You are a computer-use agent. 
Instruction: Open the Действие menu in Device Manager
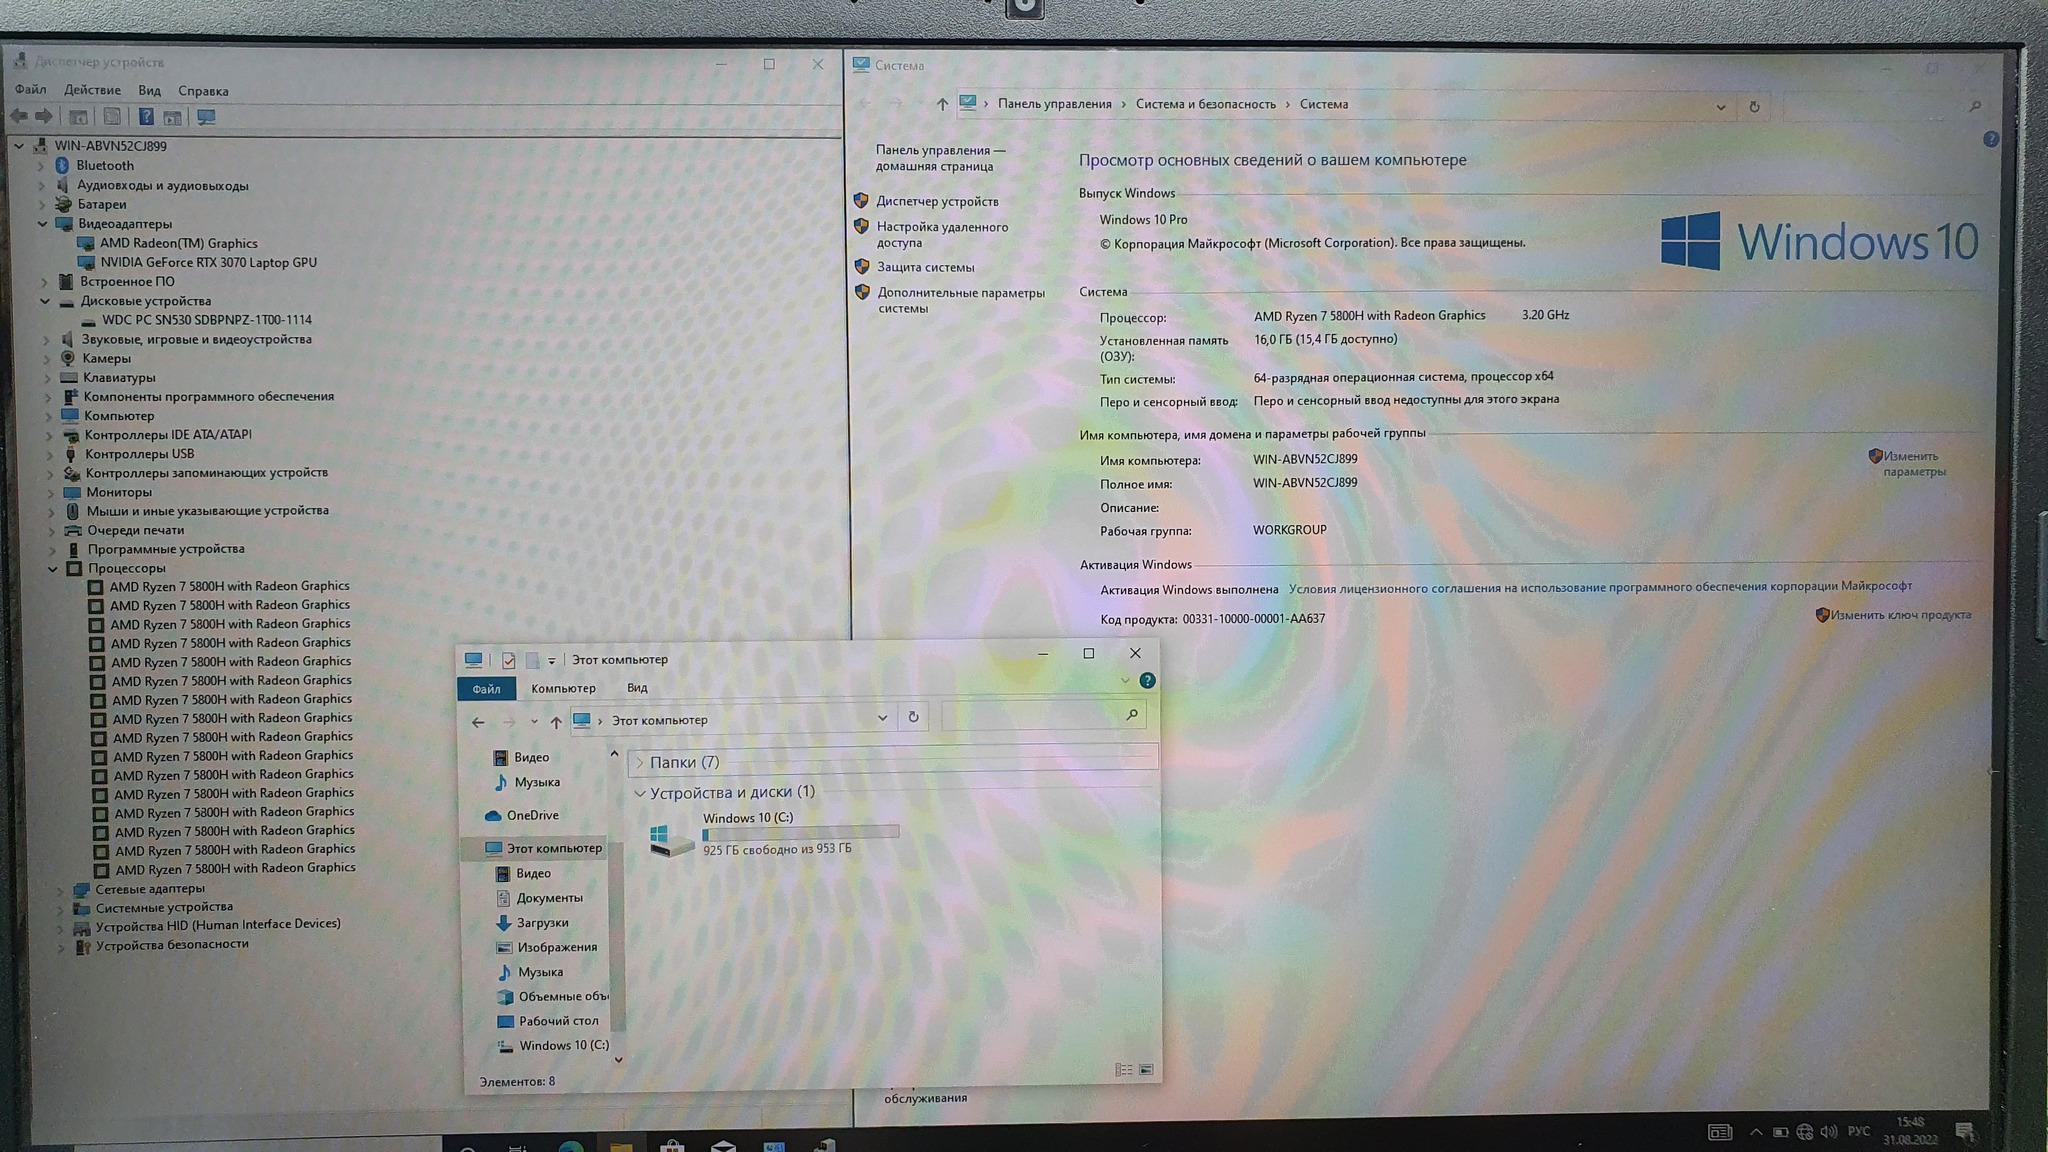pos(92,90)
